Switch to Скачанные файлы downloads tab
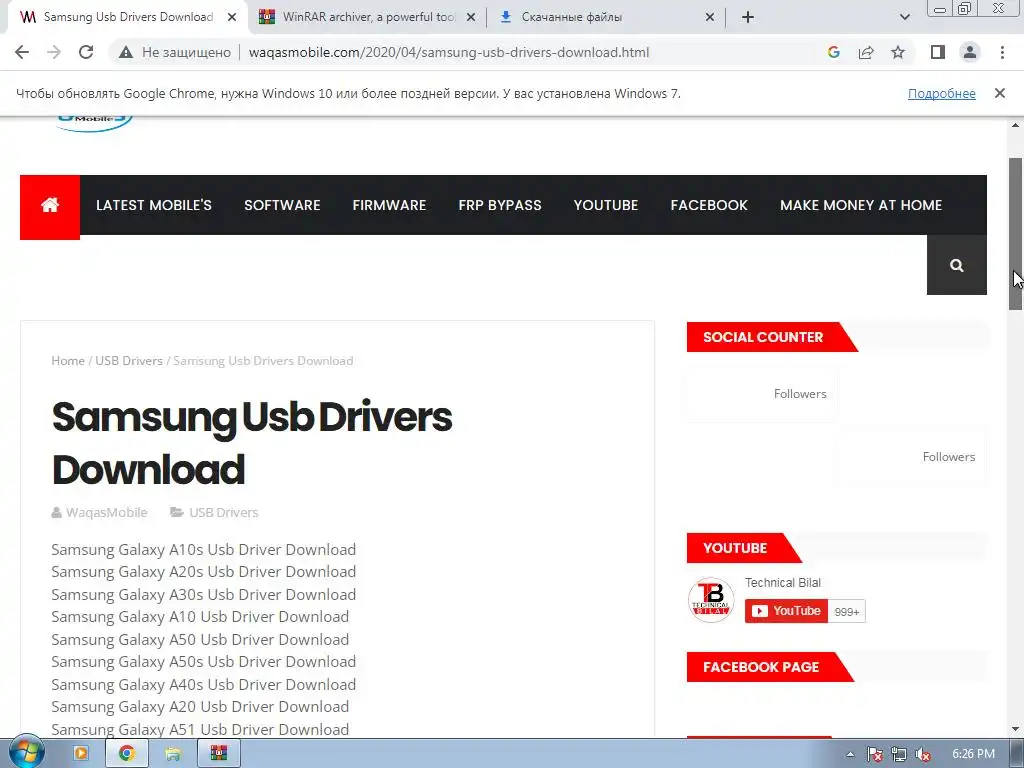 [x=606, y=17]
